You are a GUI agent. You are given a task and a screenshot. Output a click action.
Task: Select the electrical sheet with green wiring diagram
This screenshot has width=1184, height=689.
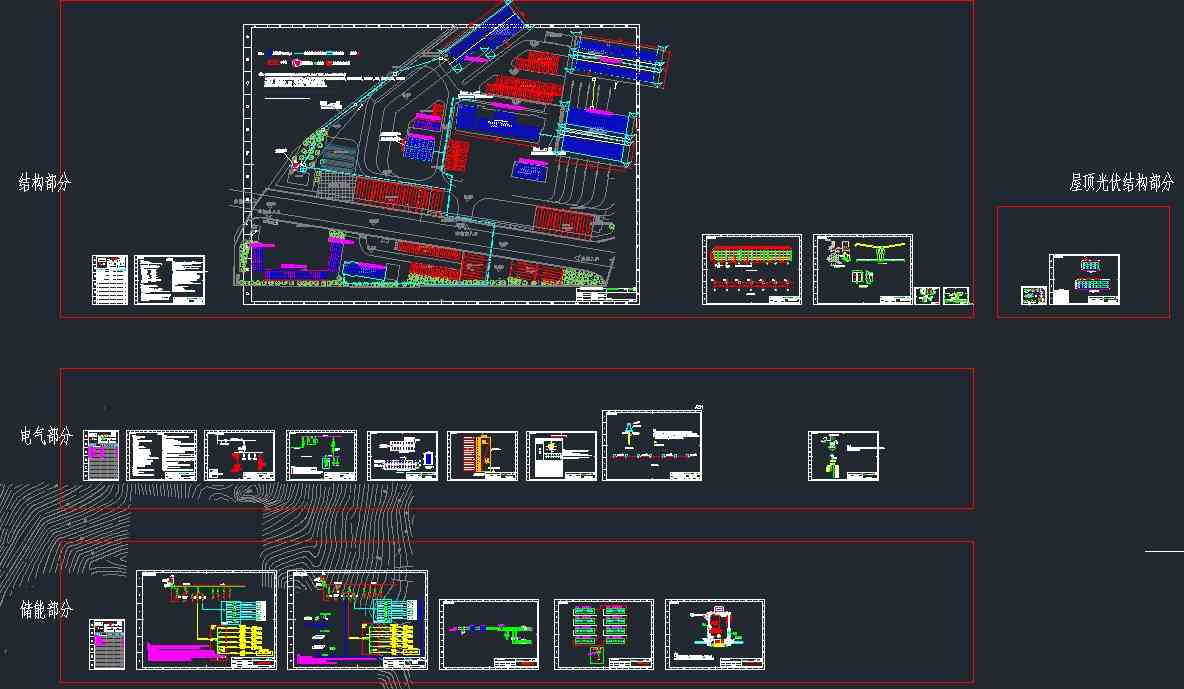321,456
